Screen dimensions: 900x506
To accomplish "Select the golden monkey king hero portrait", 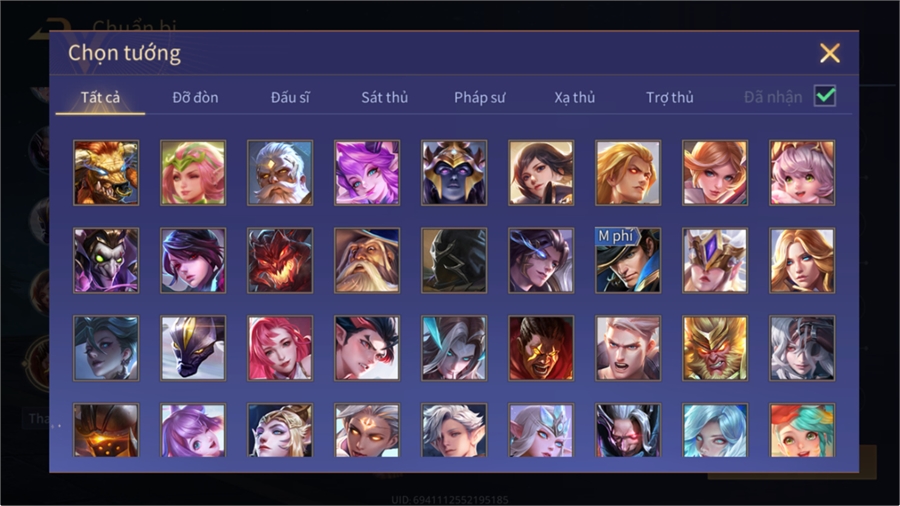I will click(715, 348).
